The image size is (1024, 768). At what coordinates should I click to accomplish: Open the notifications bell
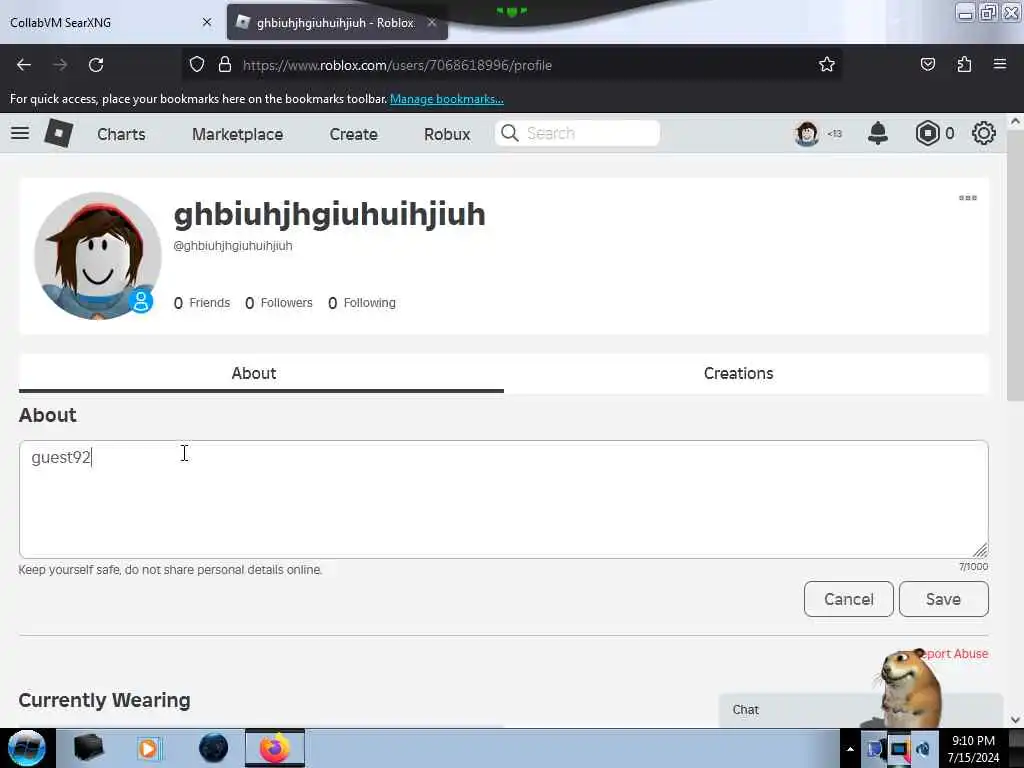878,133
